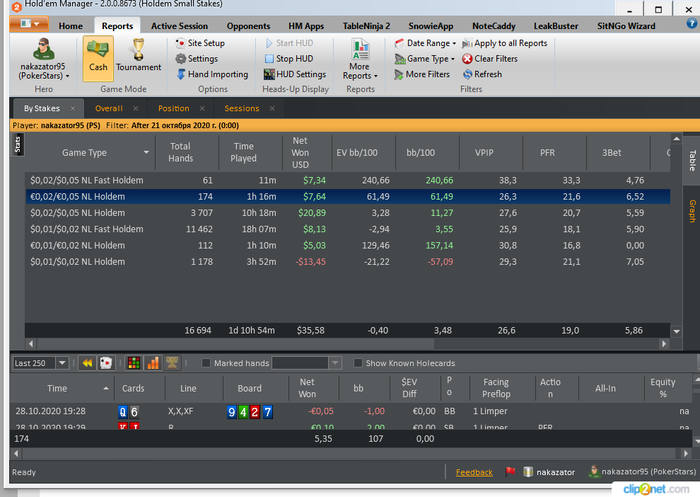Open the LeakBuster tab
This screenshot has width=700, height=497.
click(556, 26)
